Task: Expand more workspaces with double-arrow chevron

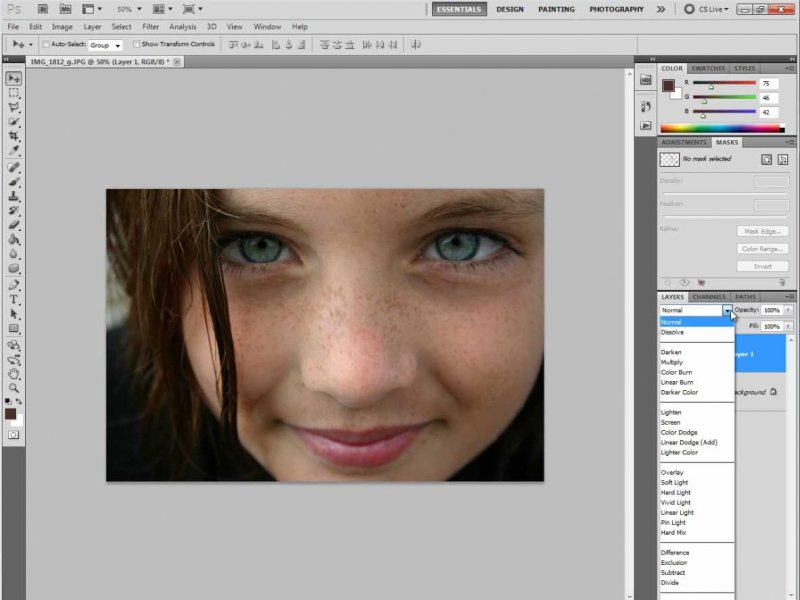Action: coord(661,9)
